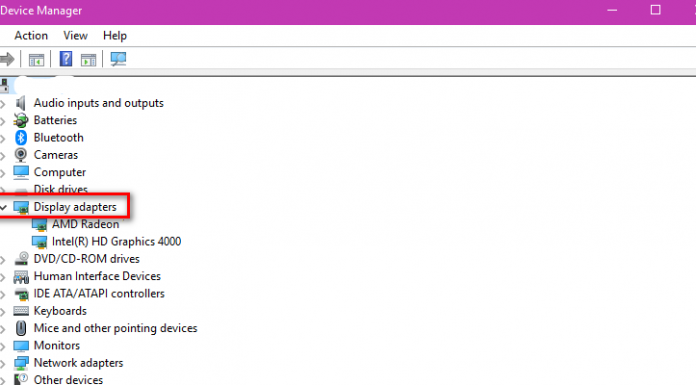
Task: Open the Help menu
Action: (x=115, y=36)
